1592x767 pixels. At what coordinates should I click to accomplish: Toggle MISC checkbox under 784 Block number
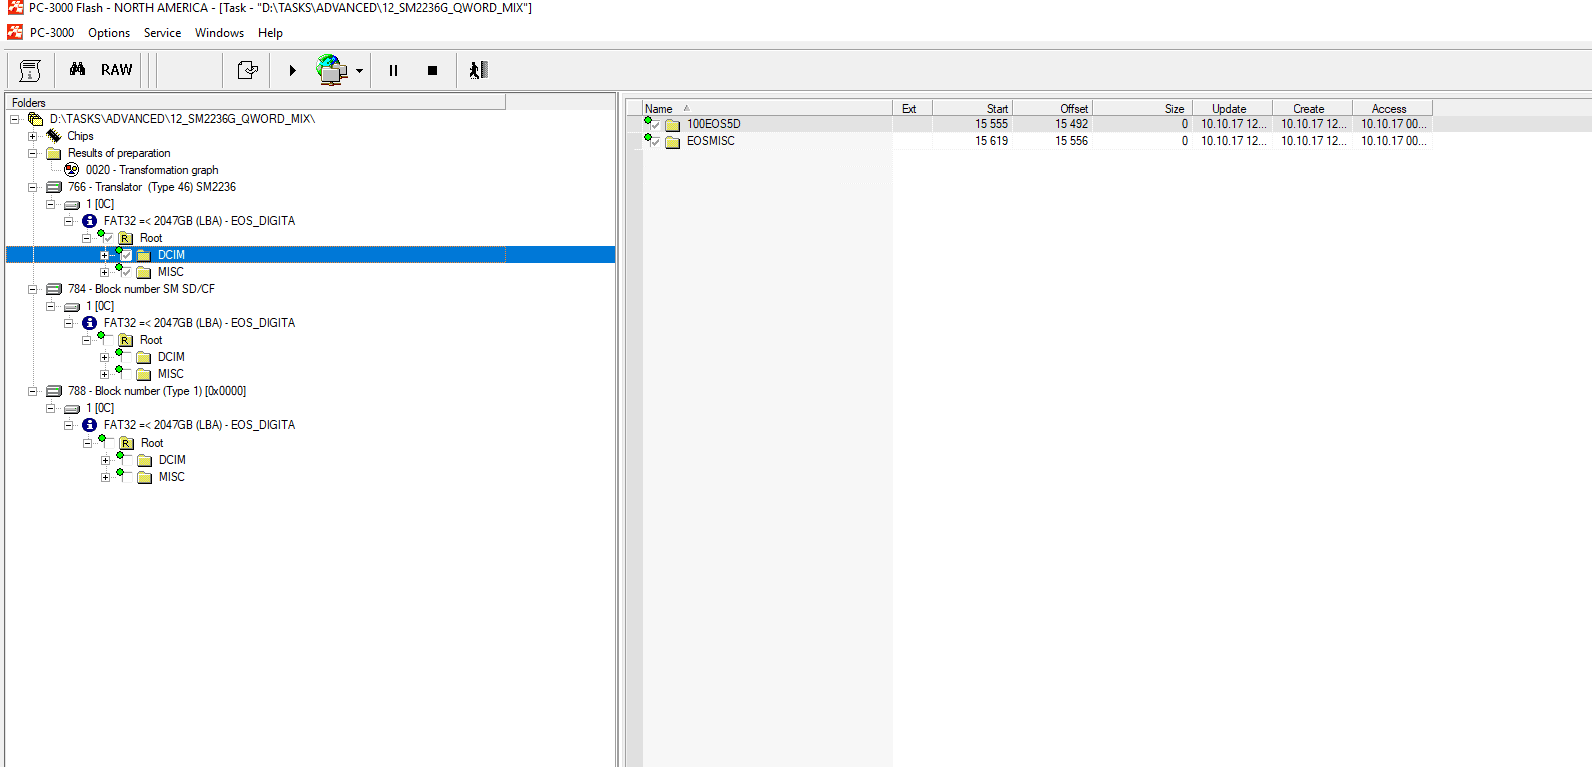point(126,374)
